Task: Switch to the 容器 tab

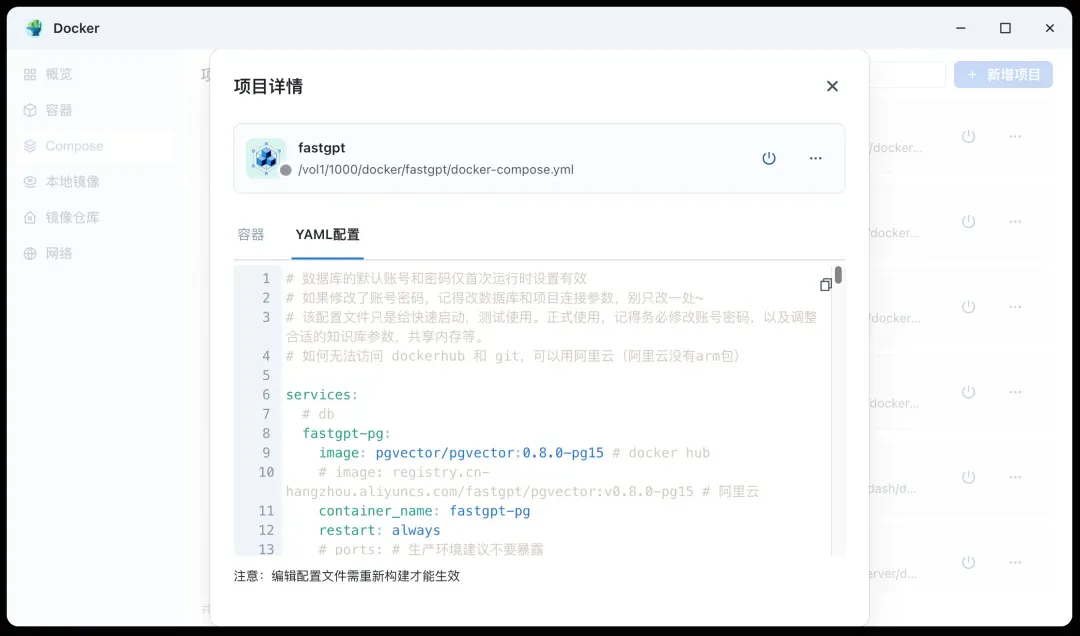Action: [x=251, y=234]
